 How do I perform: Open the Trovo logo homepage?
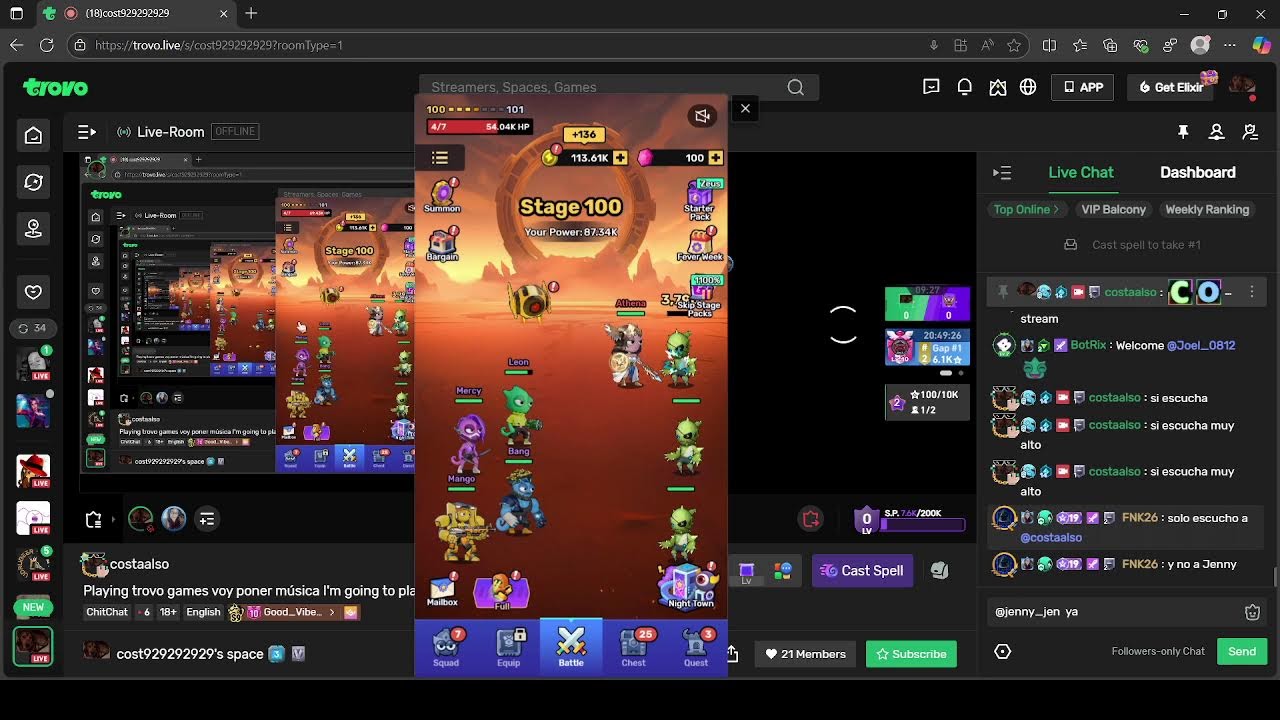(x=56, y=87)
